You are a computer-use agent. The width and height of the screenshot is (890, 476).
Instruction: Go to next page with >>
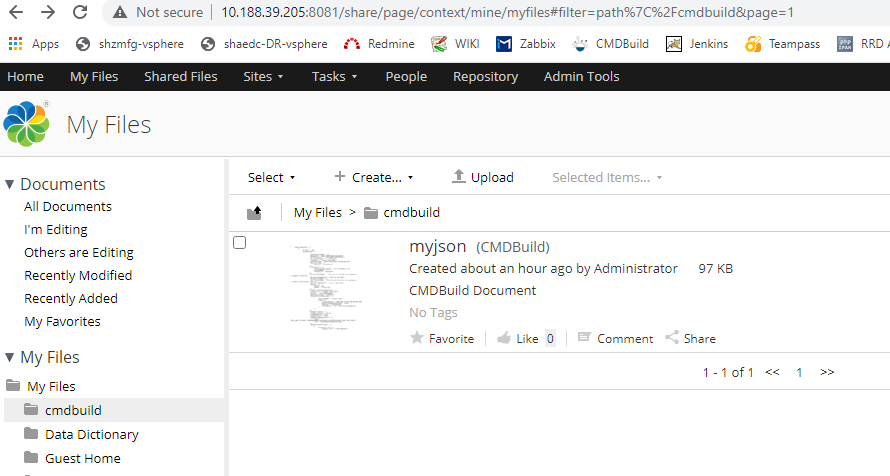(x=827, y=372)
